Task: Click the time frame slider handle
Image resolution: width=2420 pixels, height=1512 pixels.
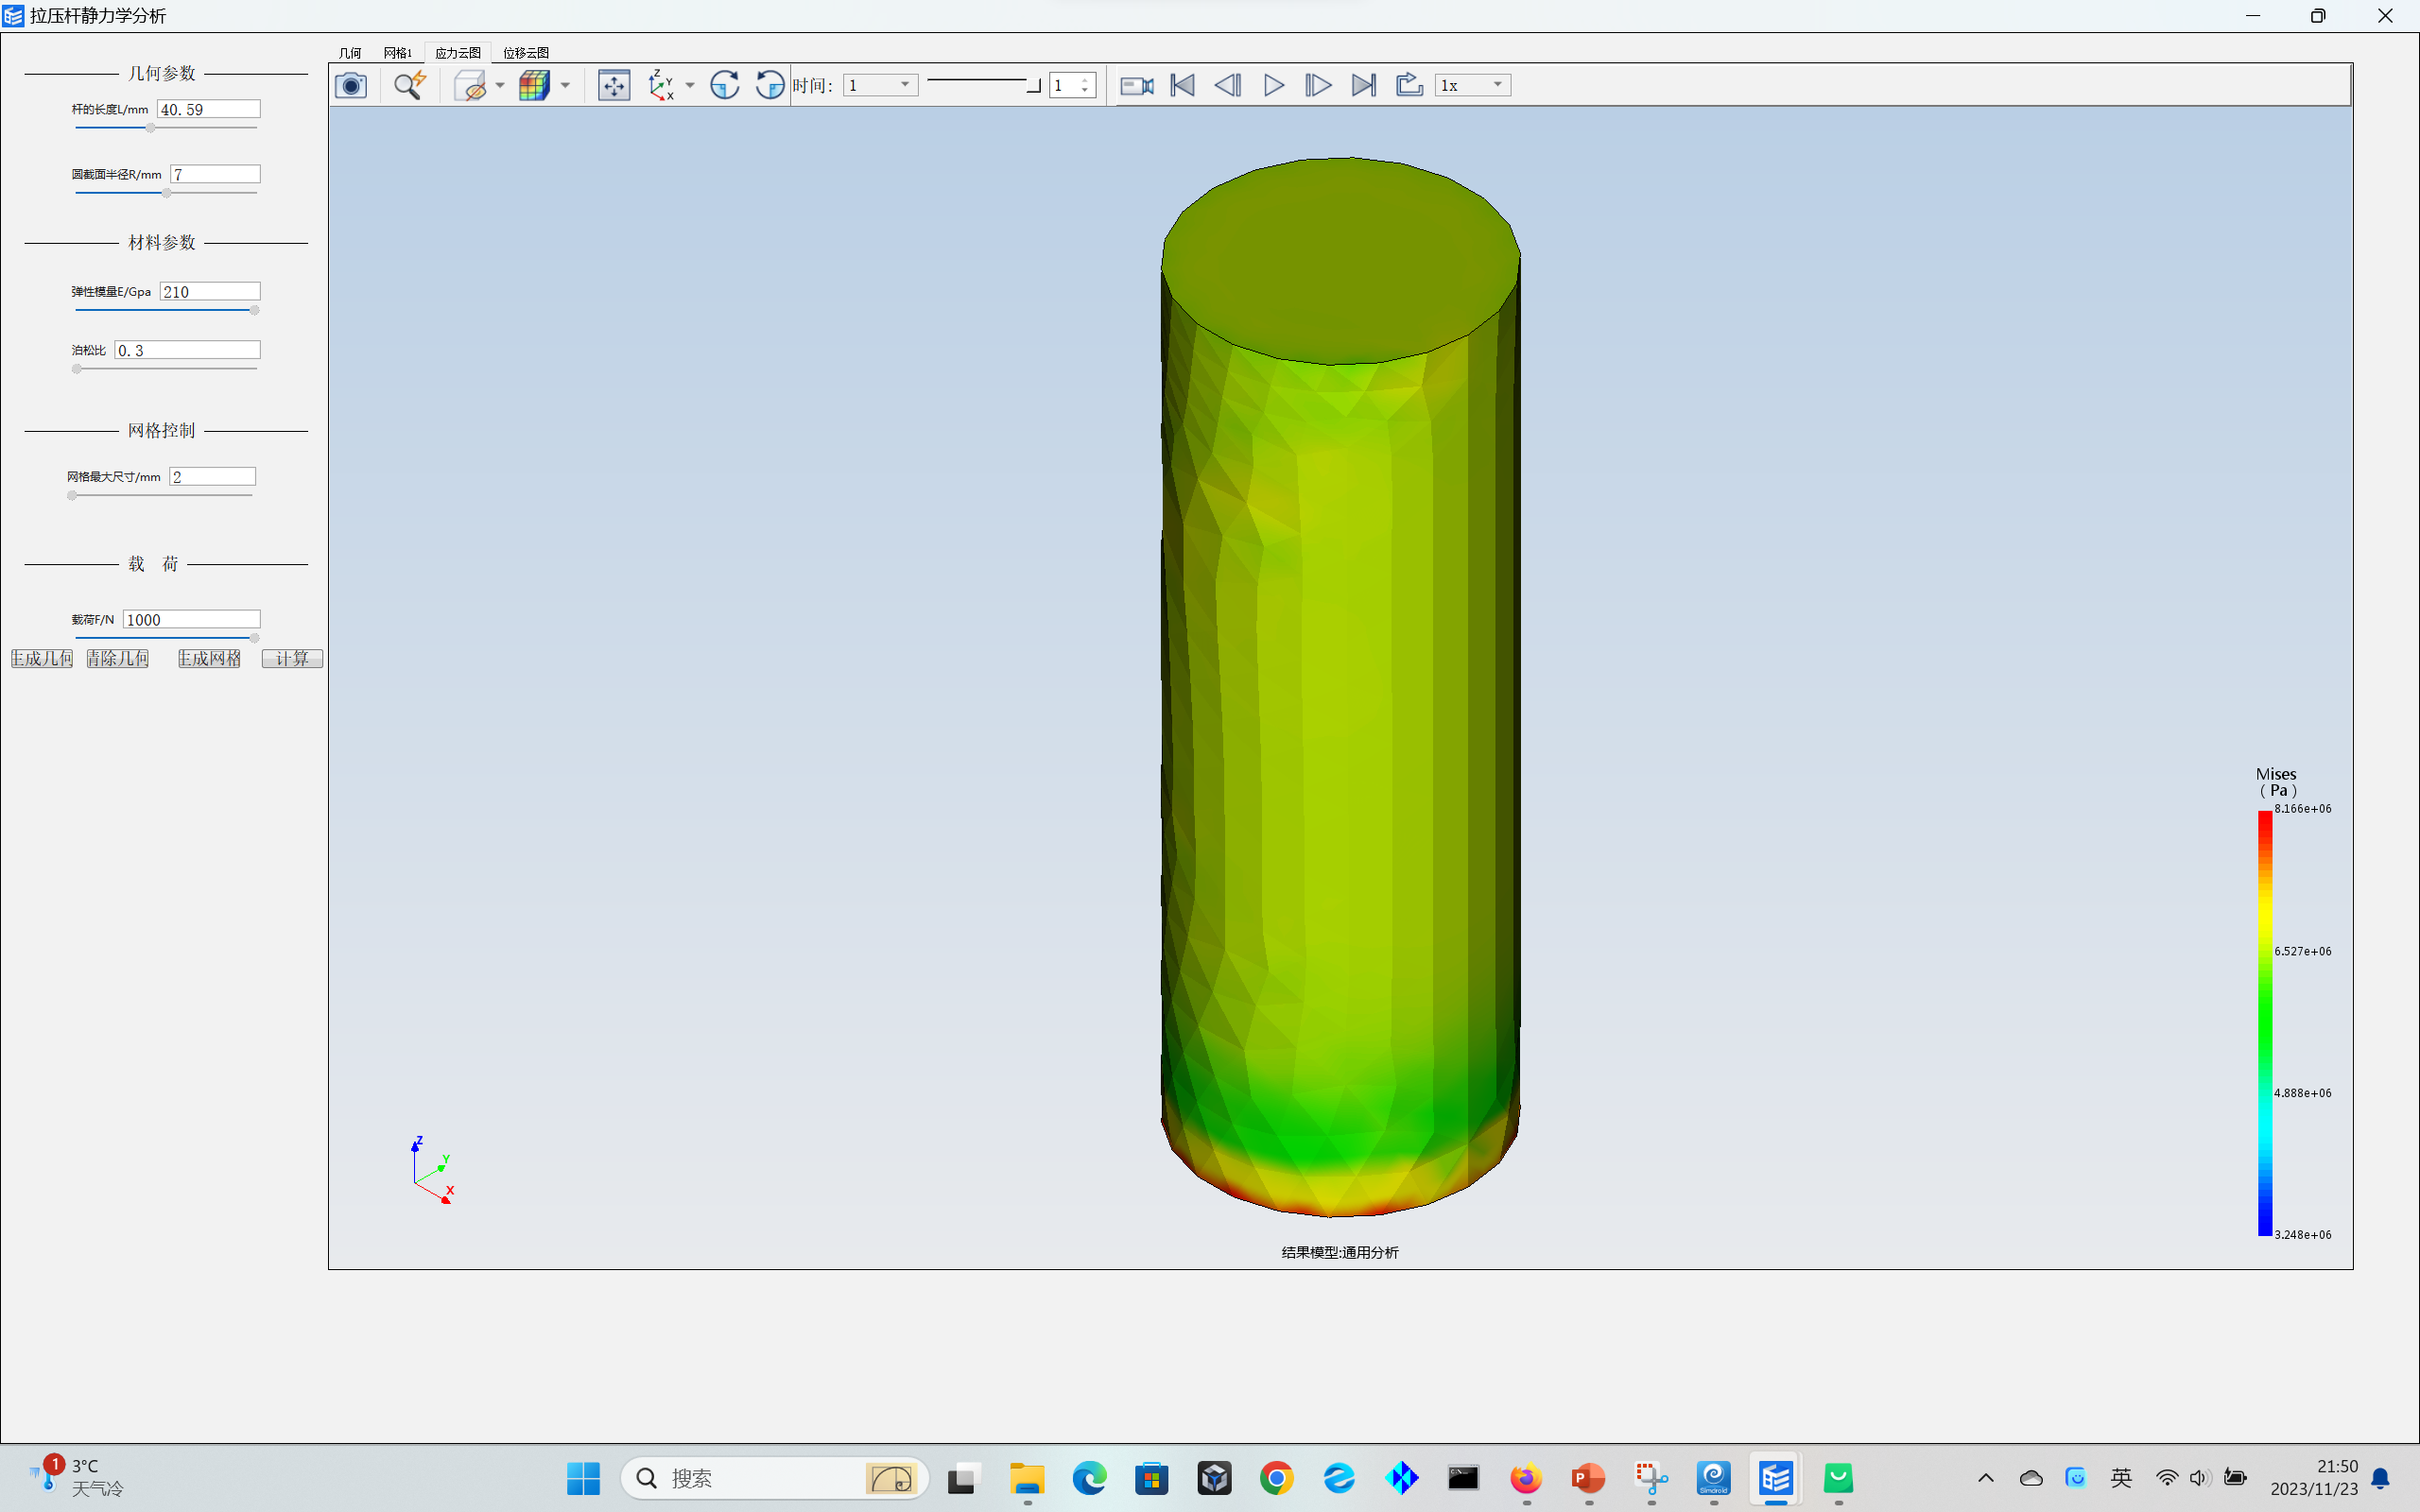Action: (1034, 86)
